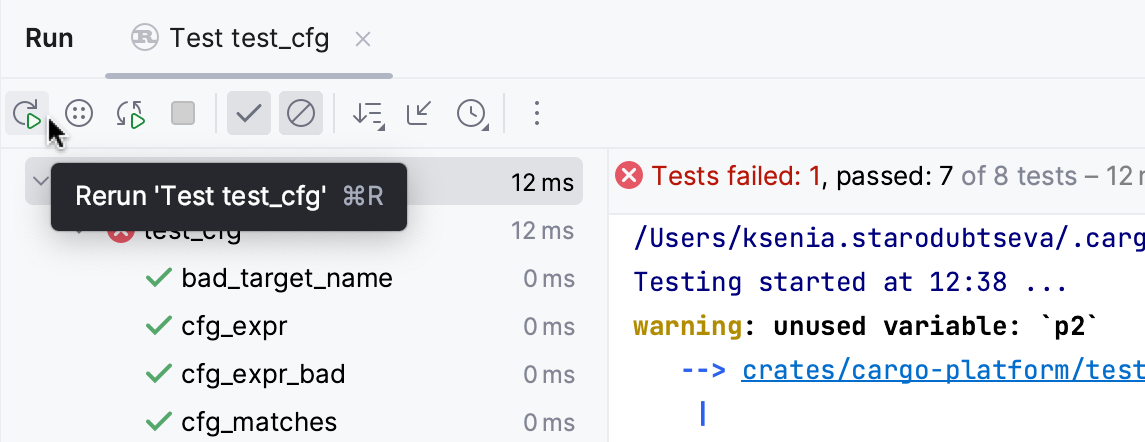1145x442 pixels.
Task: Open the more options kebab menu
Action: tap(537, 114)
